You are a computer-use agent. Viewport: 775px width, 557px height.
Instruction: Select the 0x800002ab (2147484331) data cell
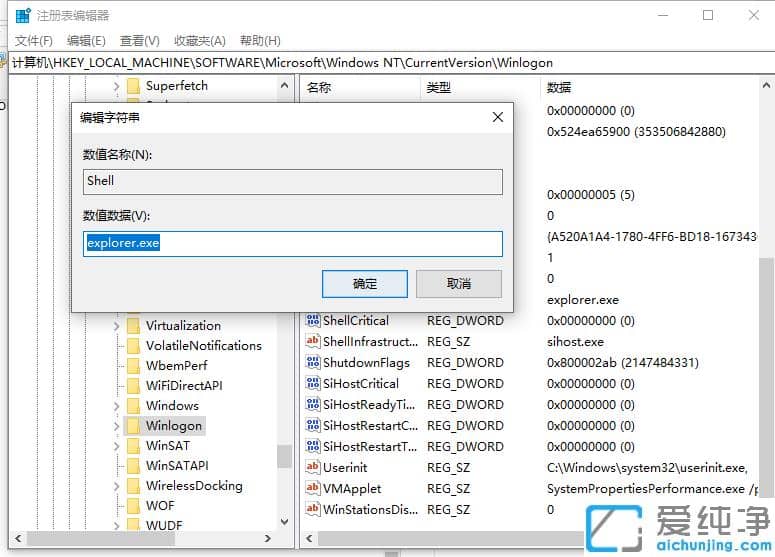click(x=623, y=363)
